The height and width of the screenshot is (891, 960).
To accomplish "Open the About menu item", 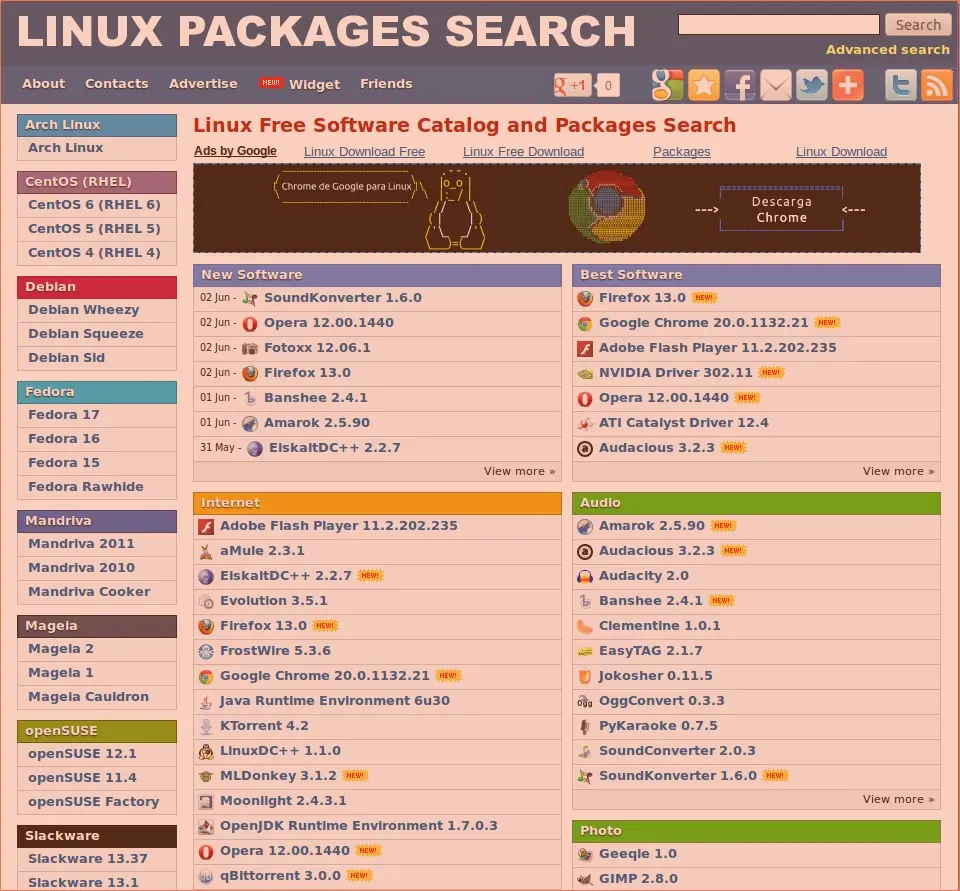I will click(43, 84).
